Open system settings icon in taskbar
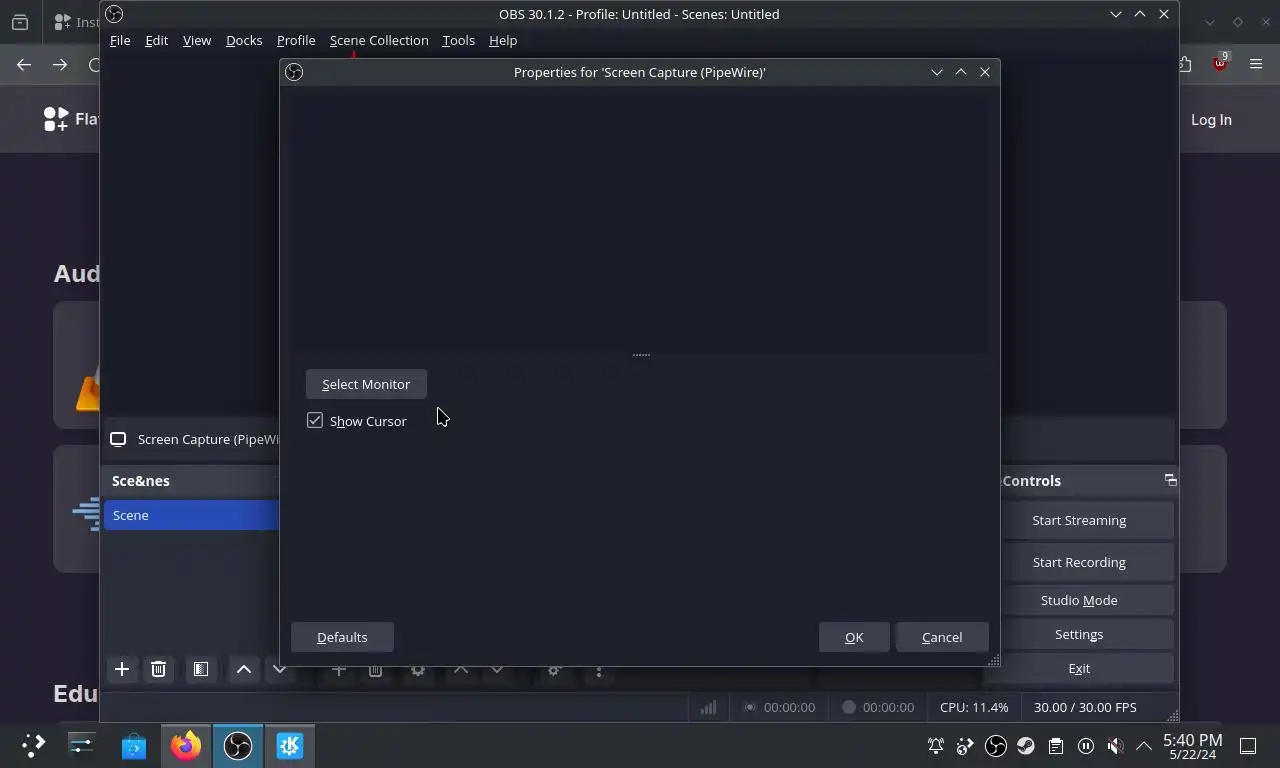This screenshot has height=768, width=1280. [x=81, y=745]
